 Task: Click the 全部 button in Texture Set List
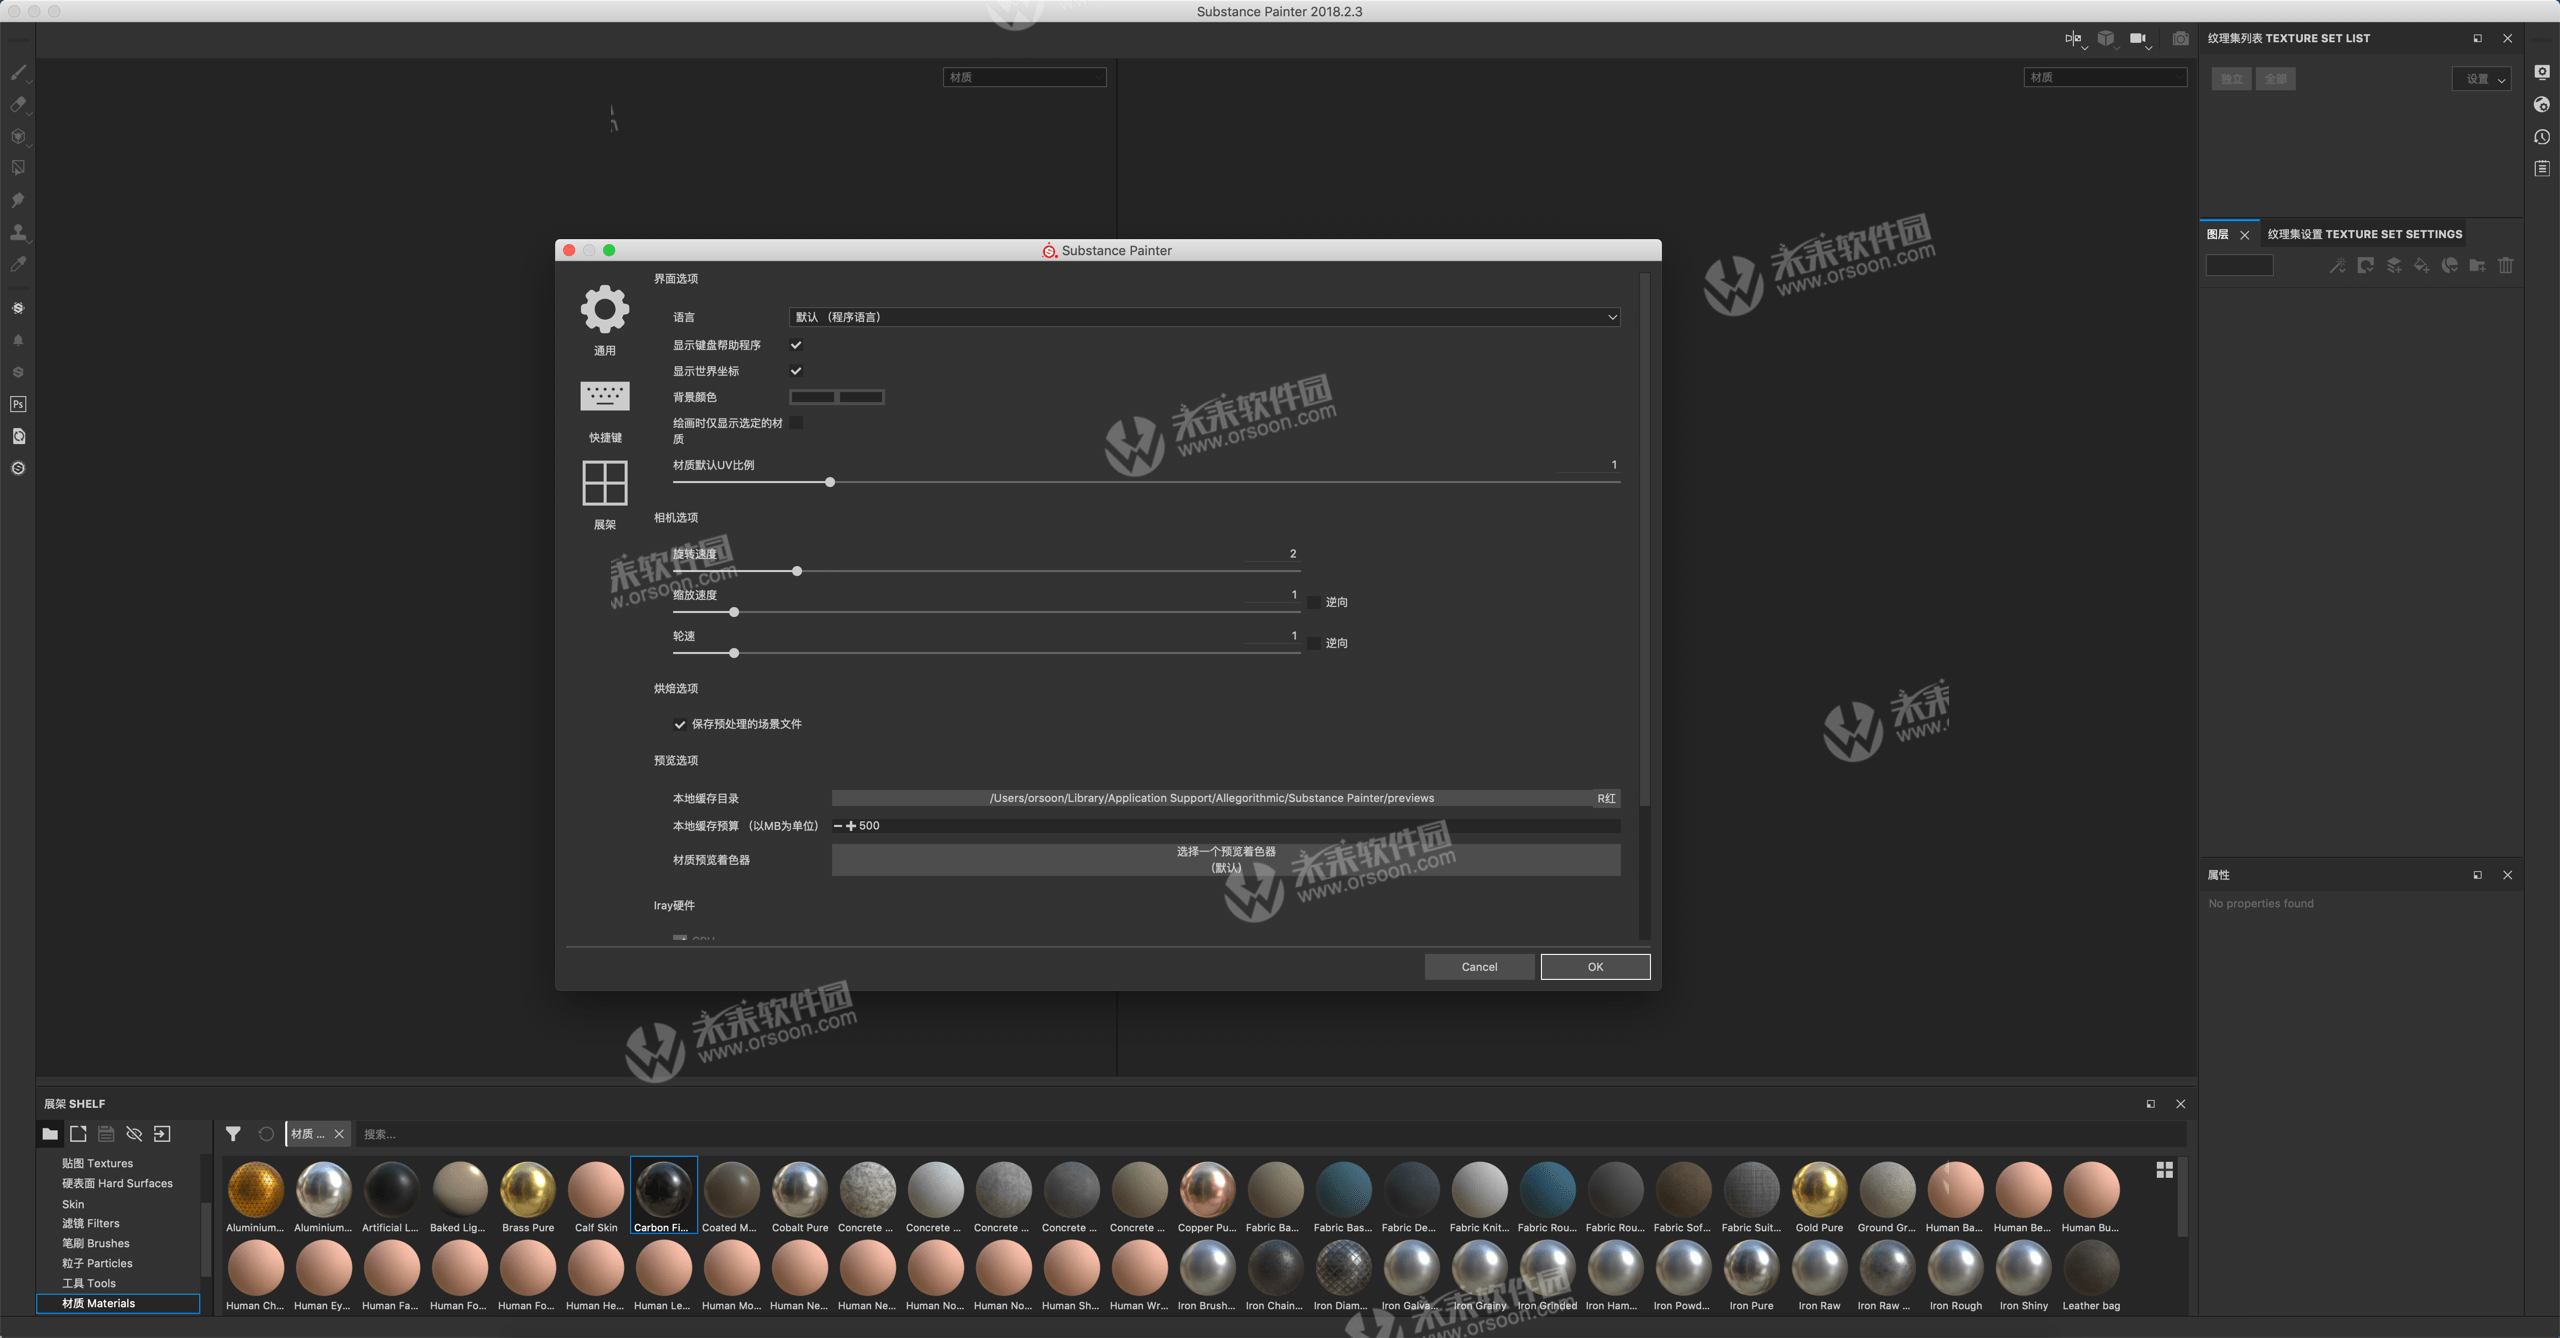coord(2276,79)
